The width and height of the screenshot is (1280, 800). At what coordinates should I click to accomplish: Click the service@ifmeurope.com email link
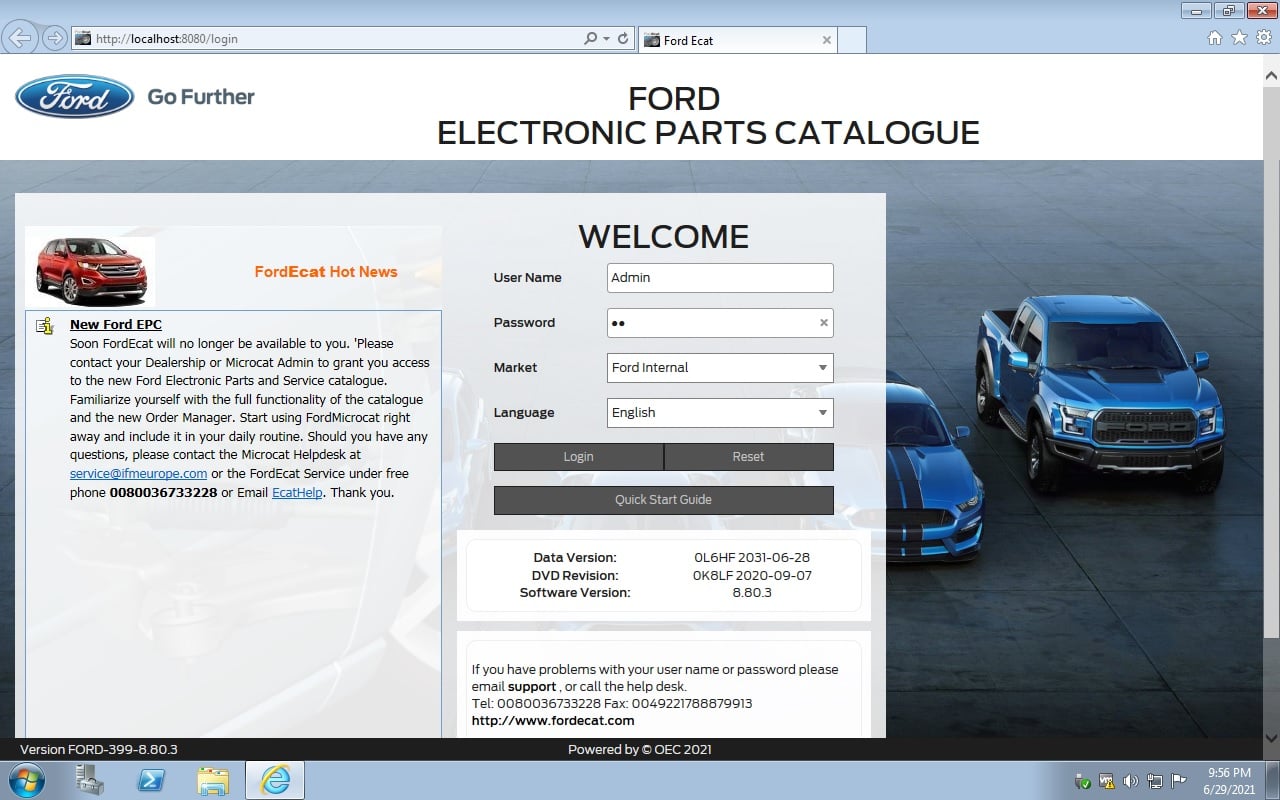138,473
